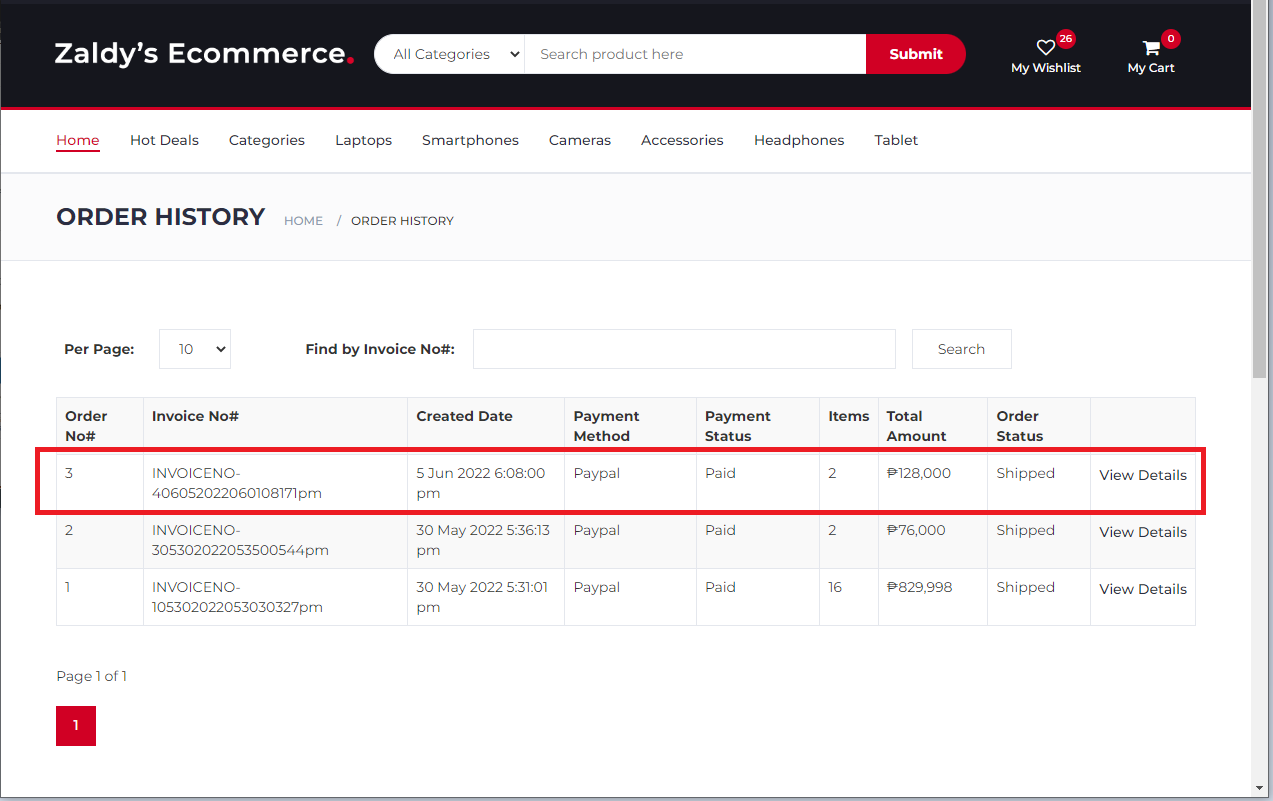View Details for order 3

tap(1142, 475)
